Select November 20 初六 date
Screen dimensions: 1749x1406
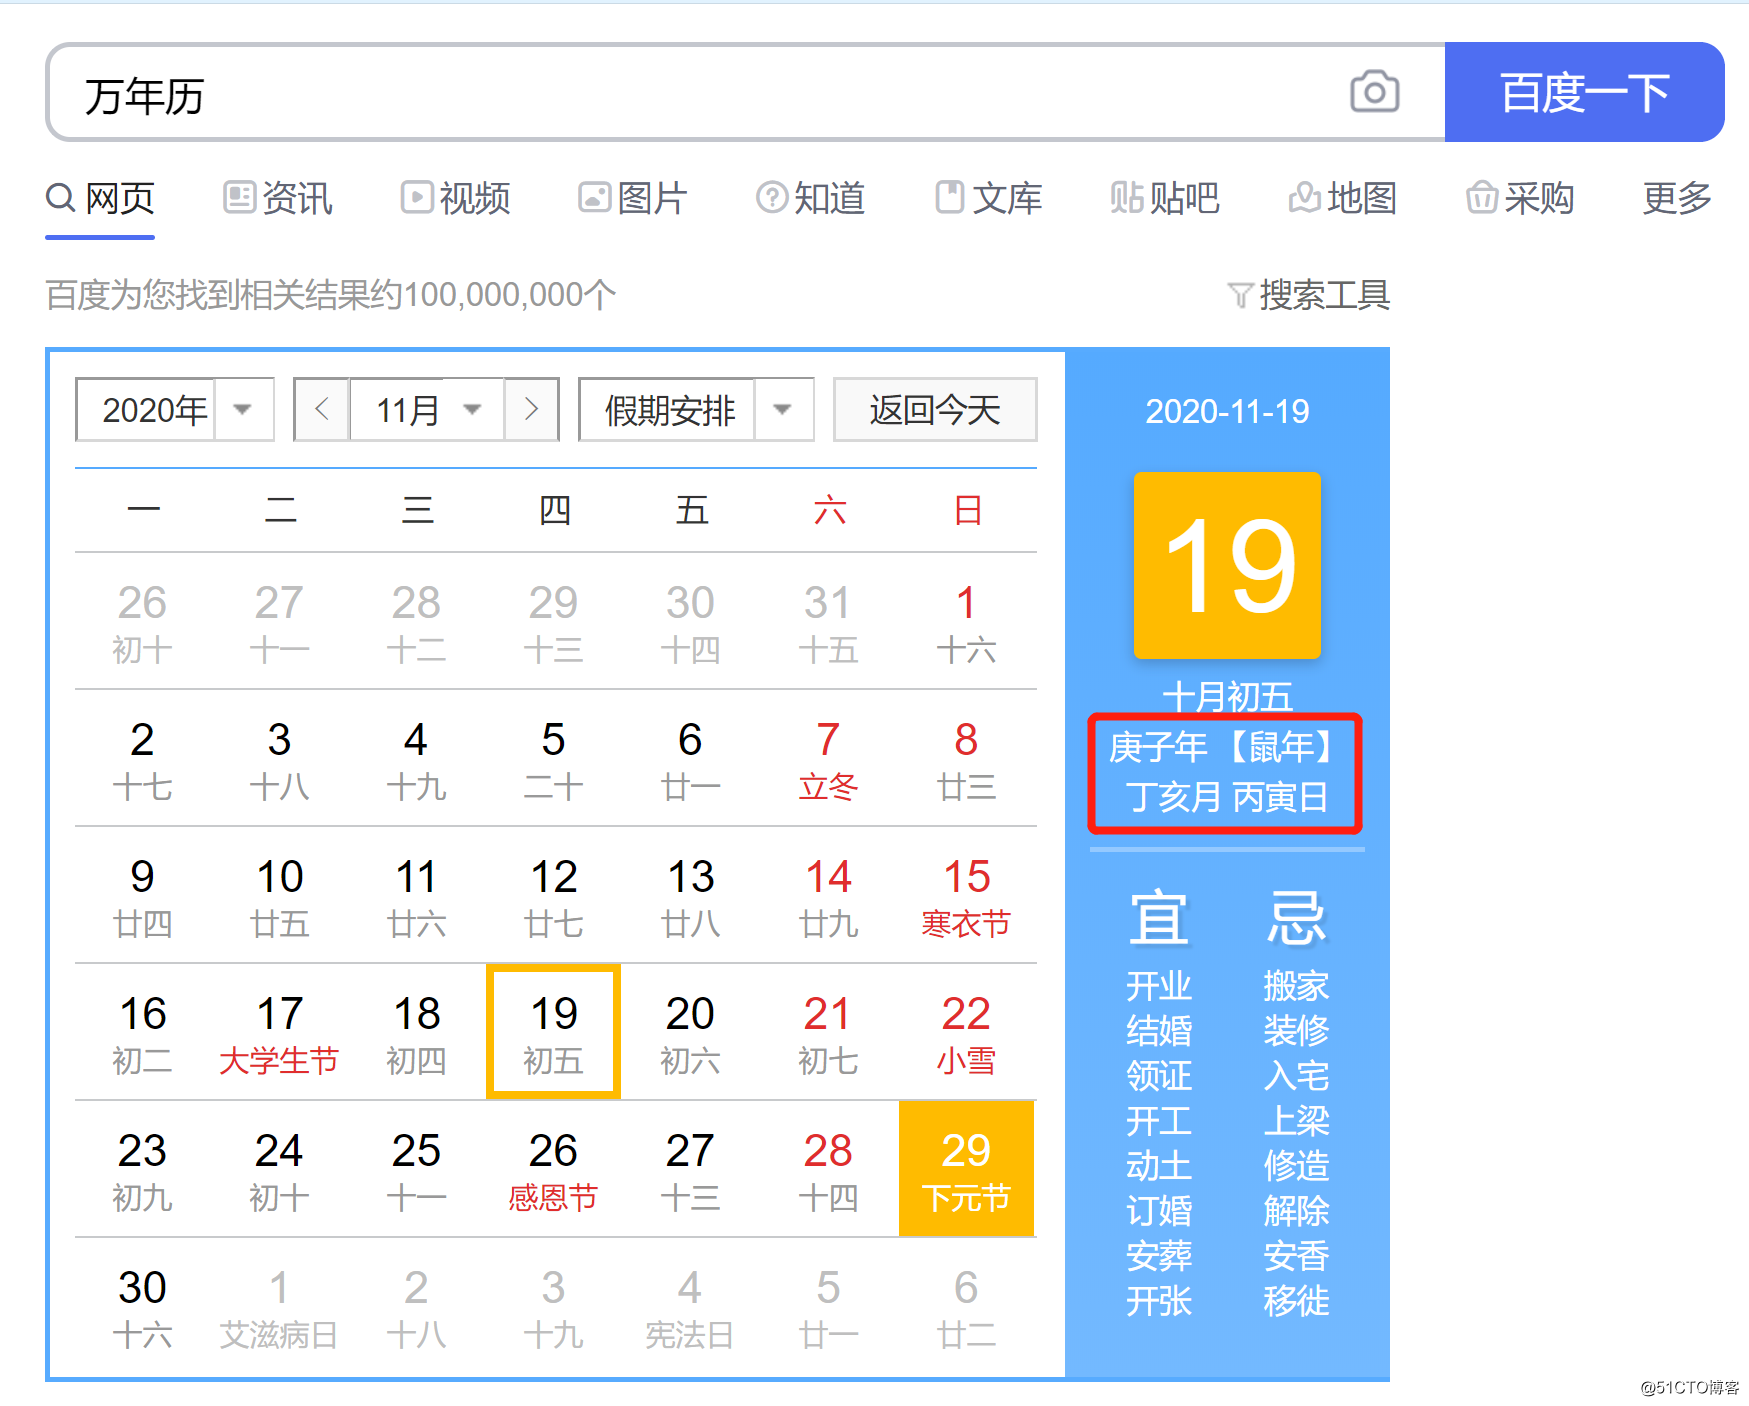pos(690,1033)
